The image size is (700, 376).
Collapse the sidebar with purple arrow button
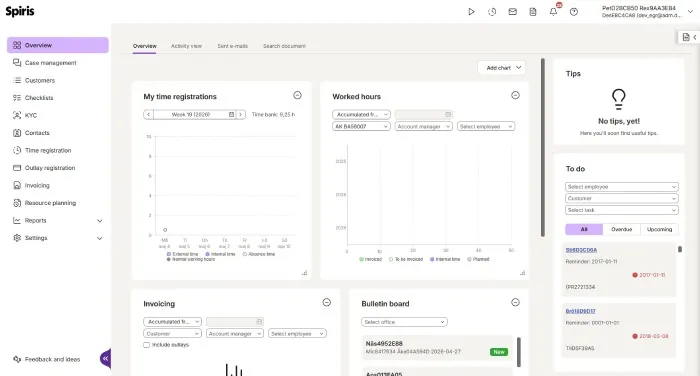pos(105,358)
